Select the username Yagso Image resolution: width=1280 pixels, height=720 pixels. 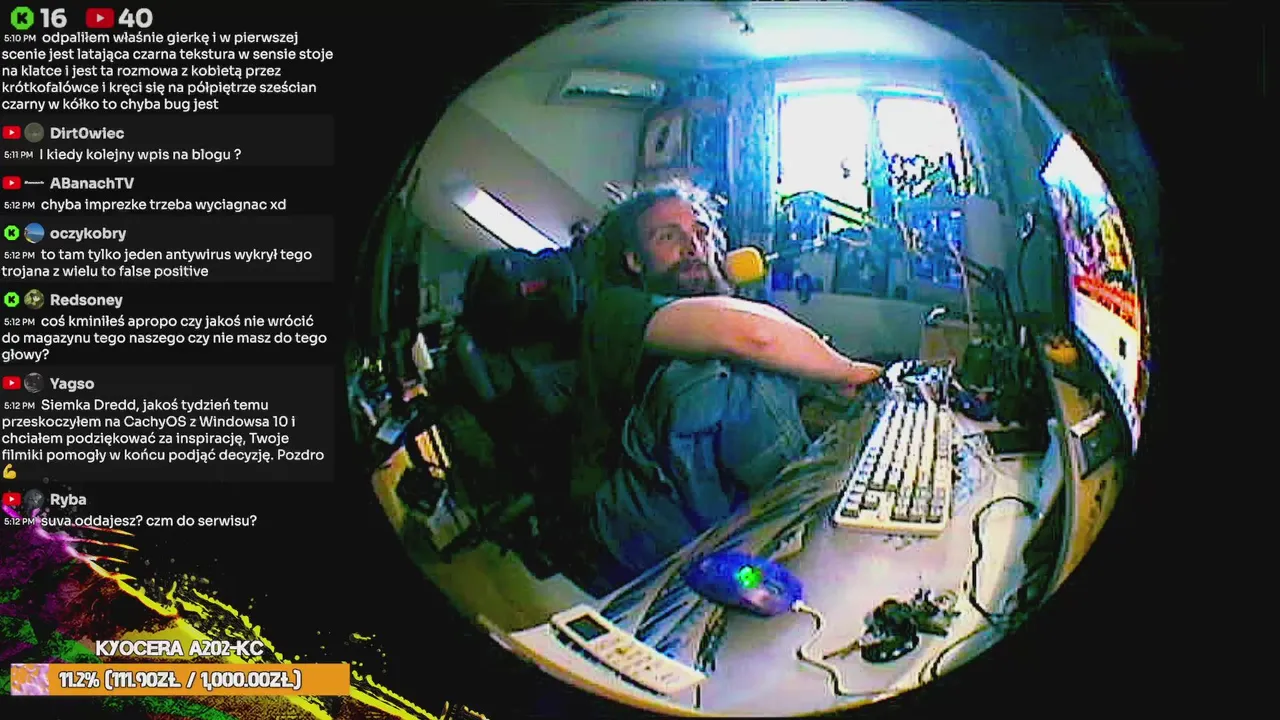pyautogui.click(x=72, y=383)
